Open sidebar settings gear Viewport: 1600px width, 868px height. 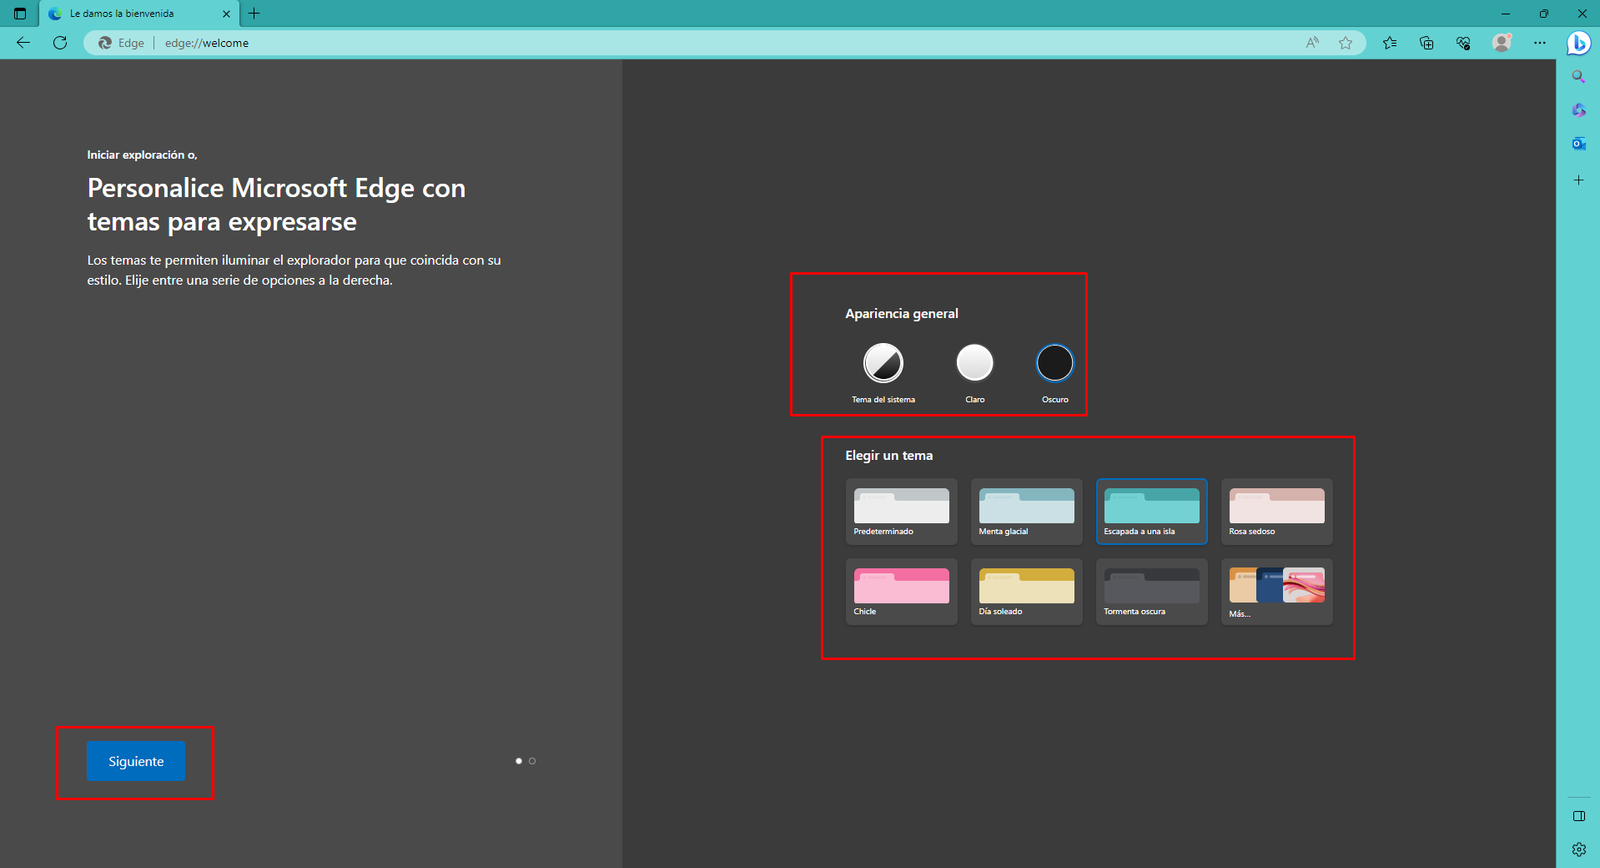pos(1578,850)
